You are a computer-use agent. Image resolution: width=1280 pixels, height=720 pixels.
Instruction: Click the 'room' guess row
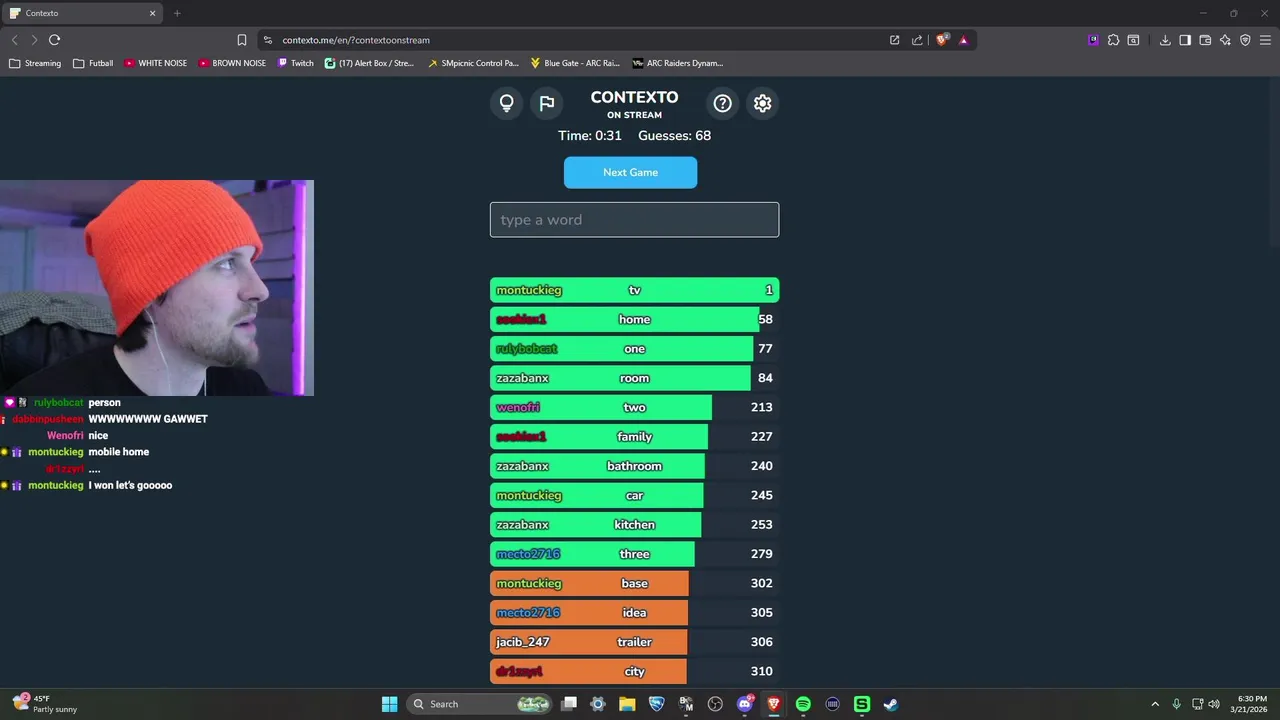tap(634, 378)
